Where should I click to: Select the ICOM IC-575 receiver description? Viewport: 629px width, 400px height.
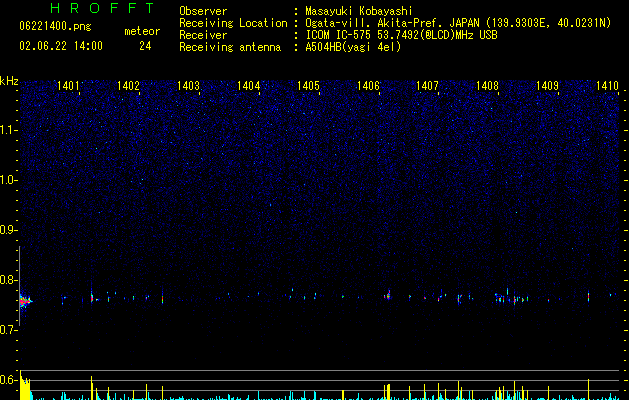(401, 35)
